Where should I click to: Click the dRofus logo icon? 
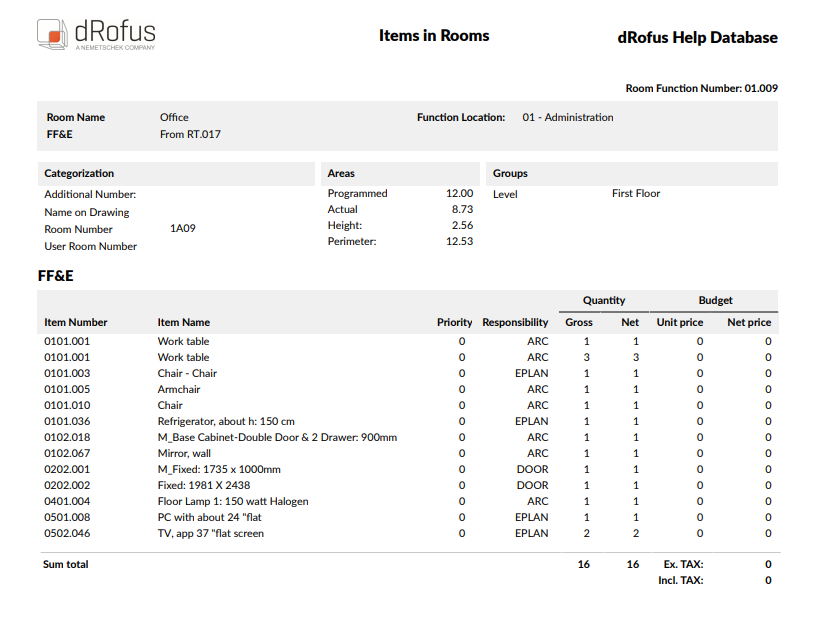coord(52,33)
